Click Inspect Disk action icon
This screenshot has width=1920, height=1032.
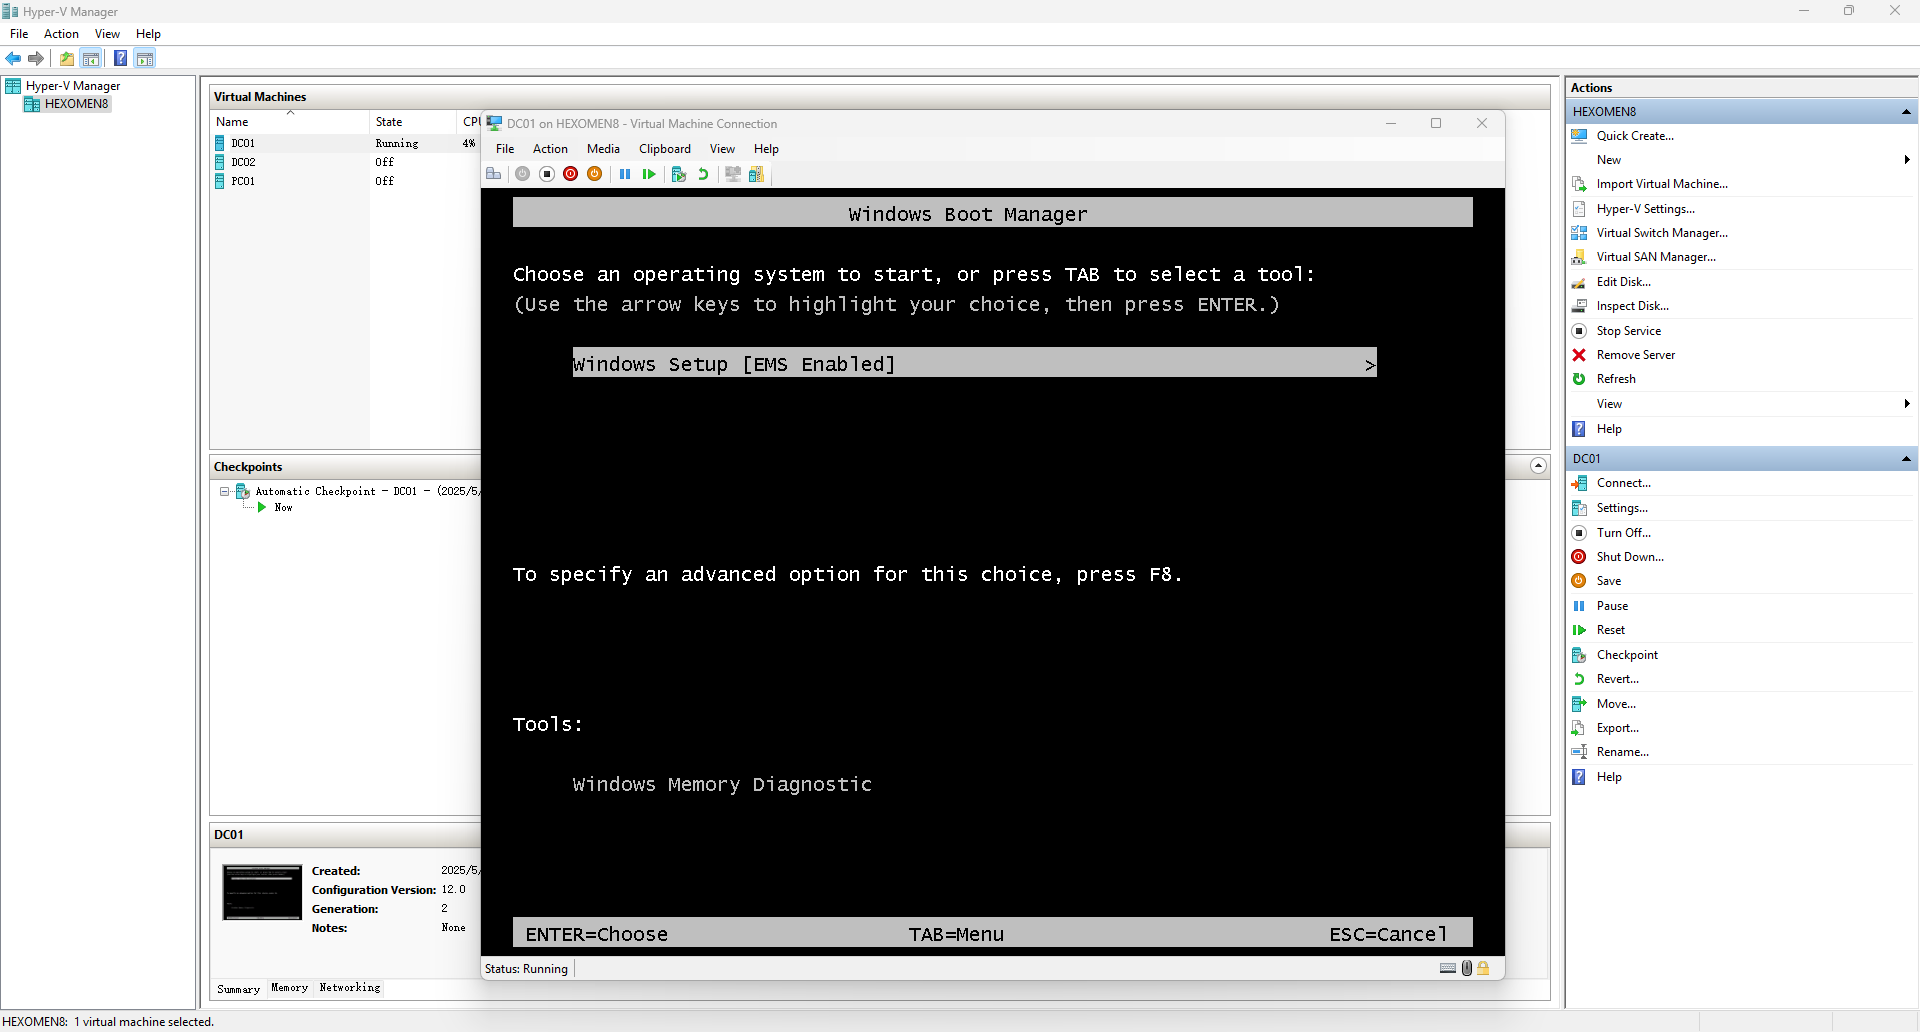point(1579,306)
